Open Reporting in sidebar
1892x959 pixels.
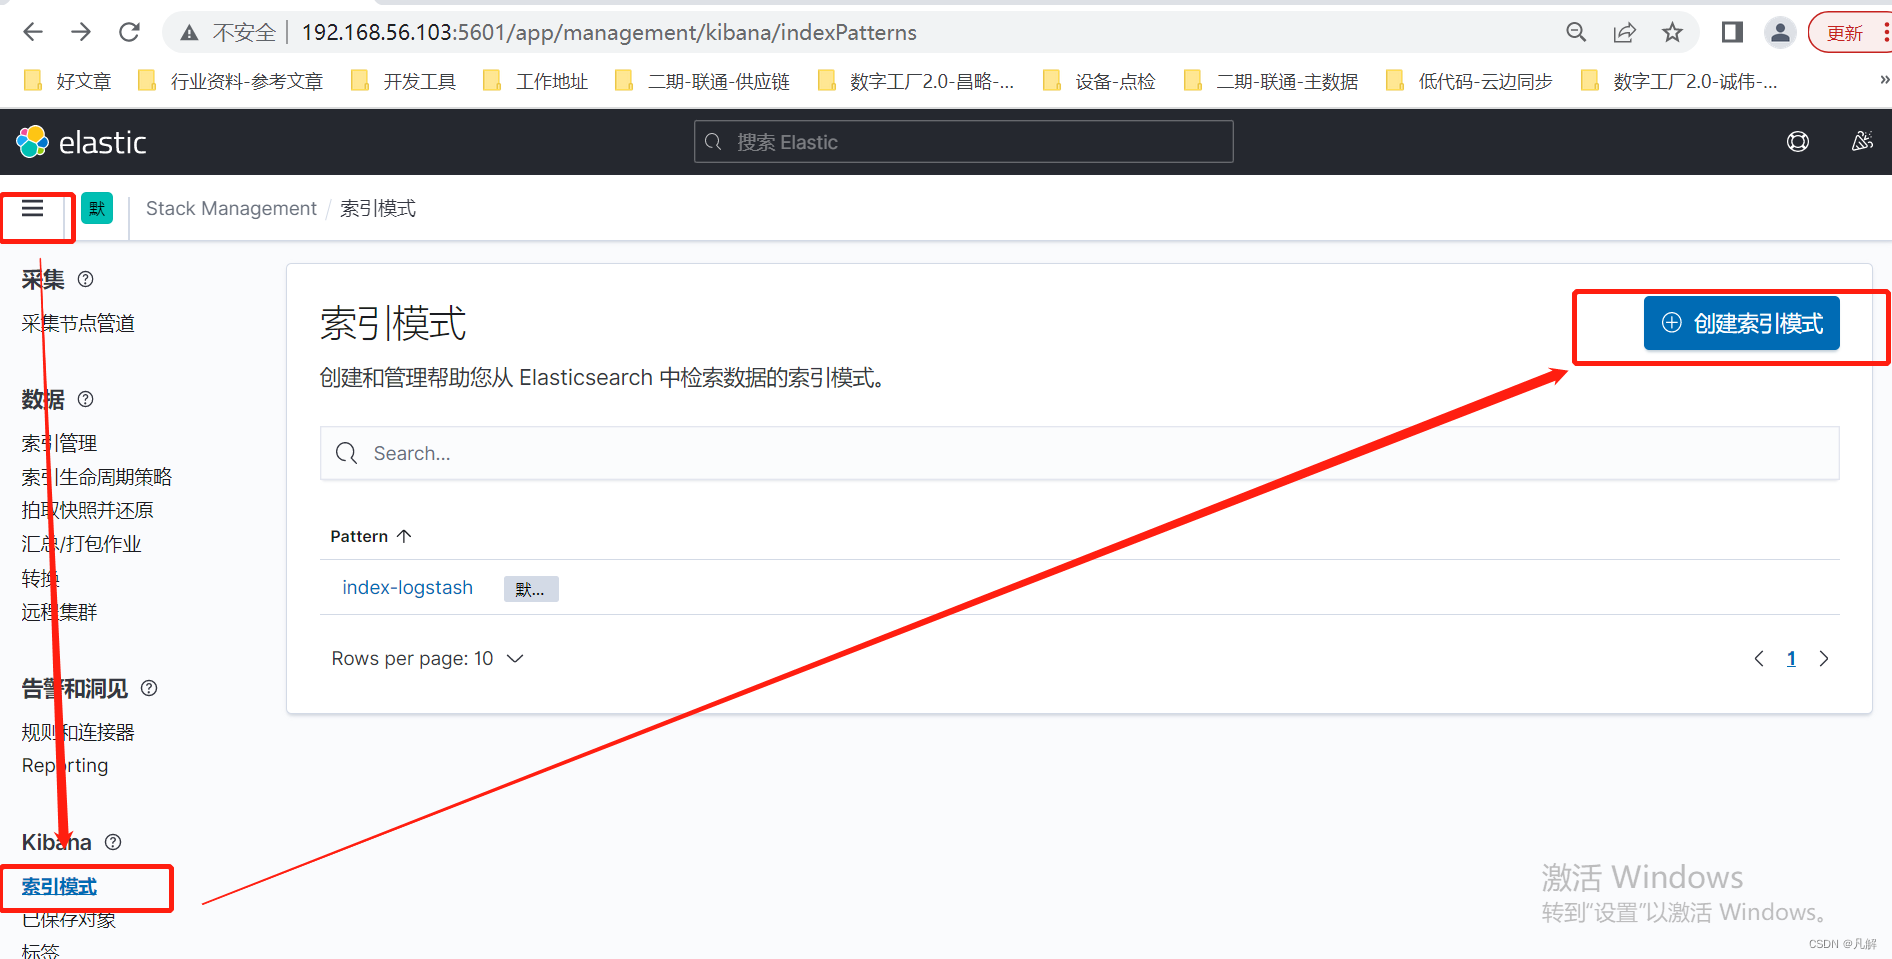pos(65,766)
